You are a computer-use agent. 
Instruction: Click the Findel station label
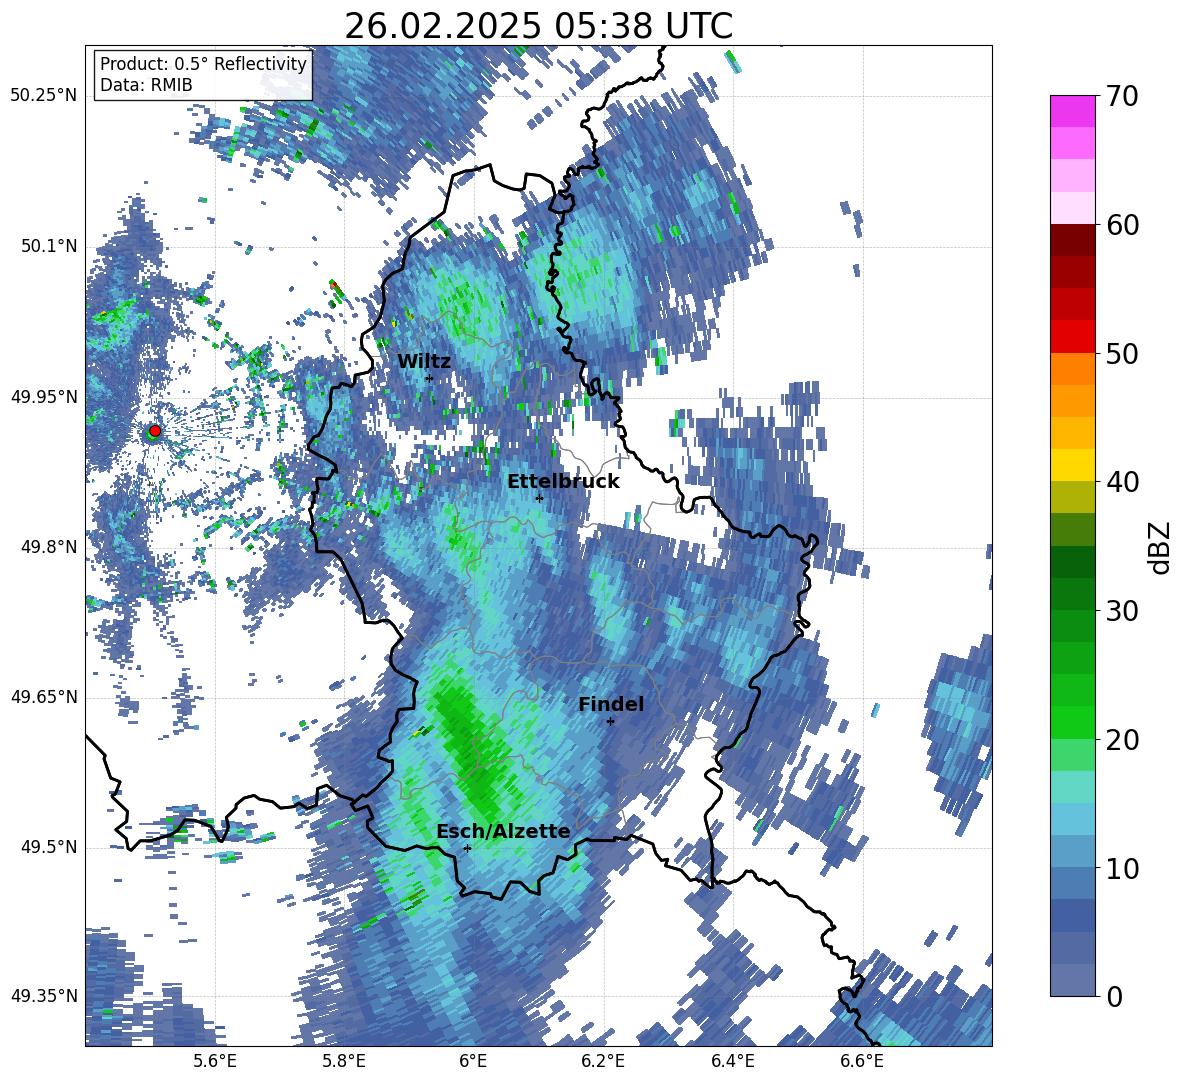pos(611,704)
